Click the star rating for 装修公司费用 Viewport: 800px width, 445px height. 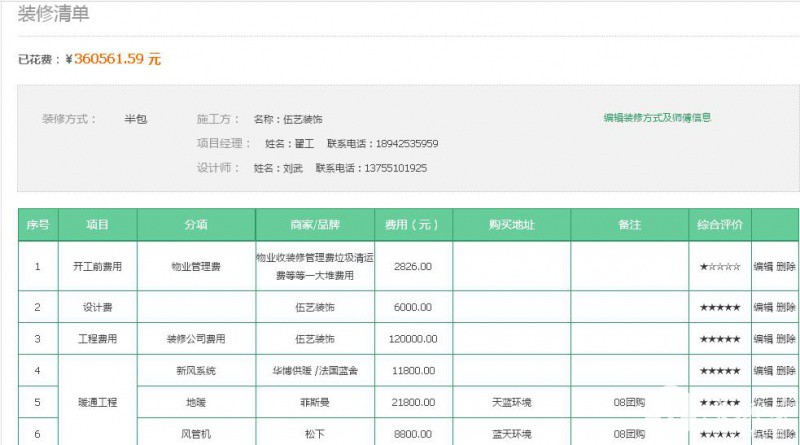(719, 339)
